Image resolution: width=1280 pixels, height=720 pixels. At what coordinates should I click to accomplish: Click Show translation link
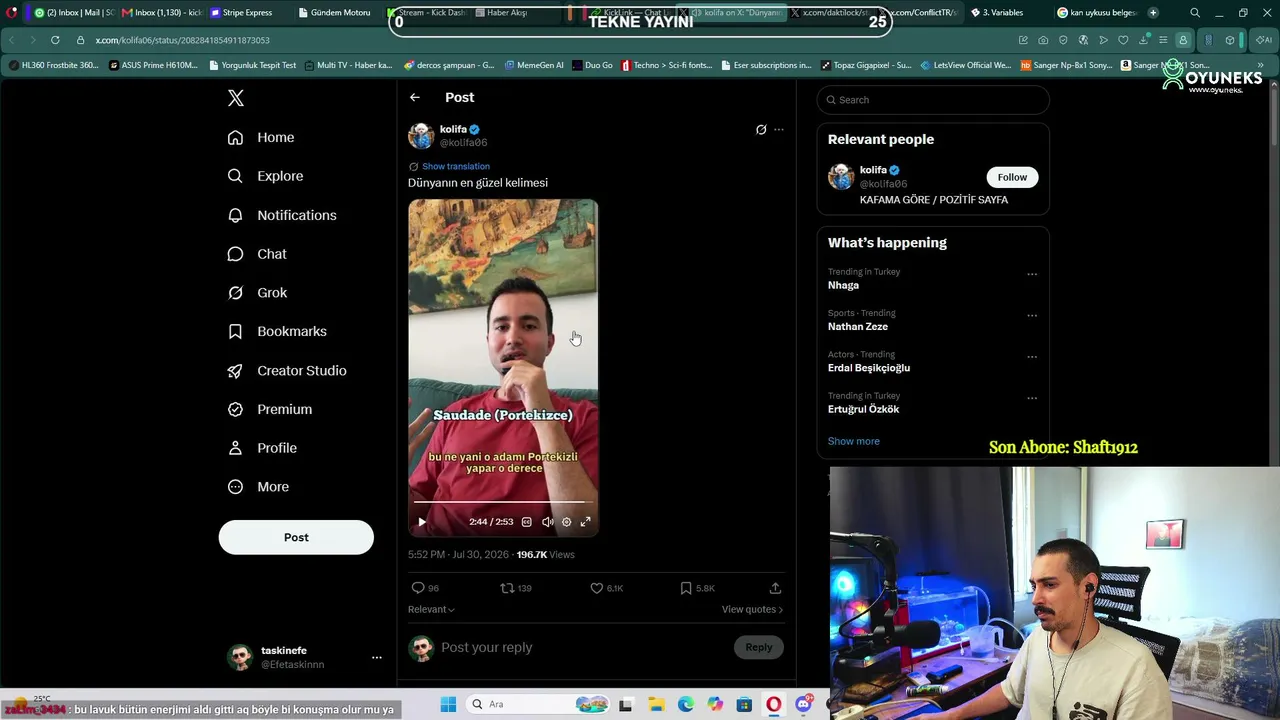tap(456, 166)
